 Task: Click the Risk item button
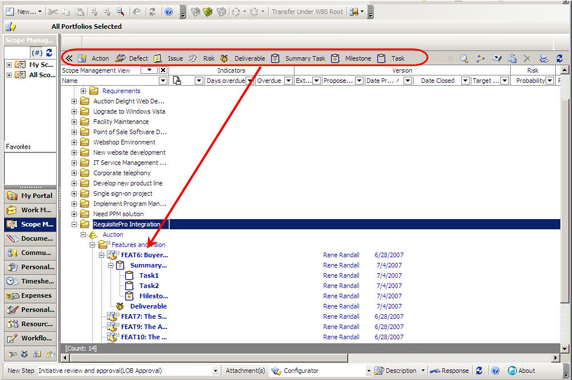[202, 58]
